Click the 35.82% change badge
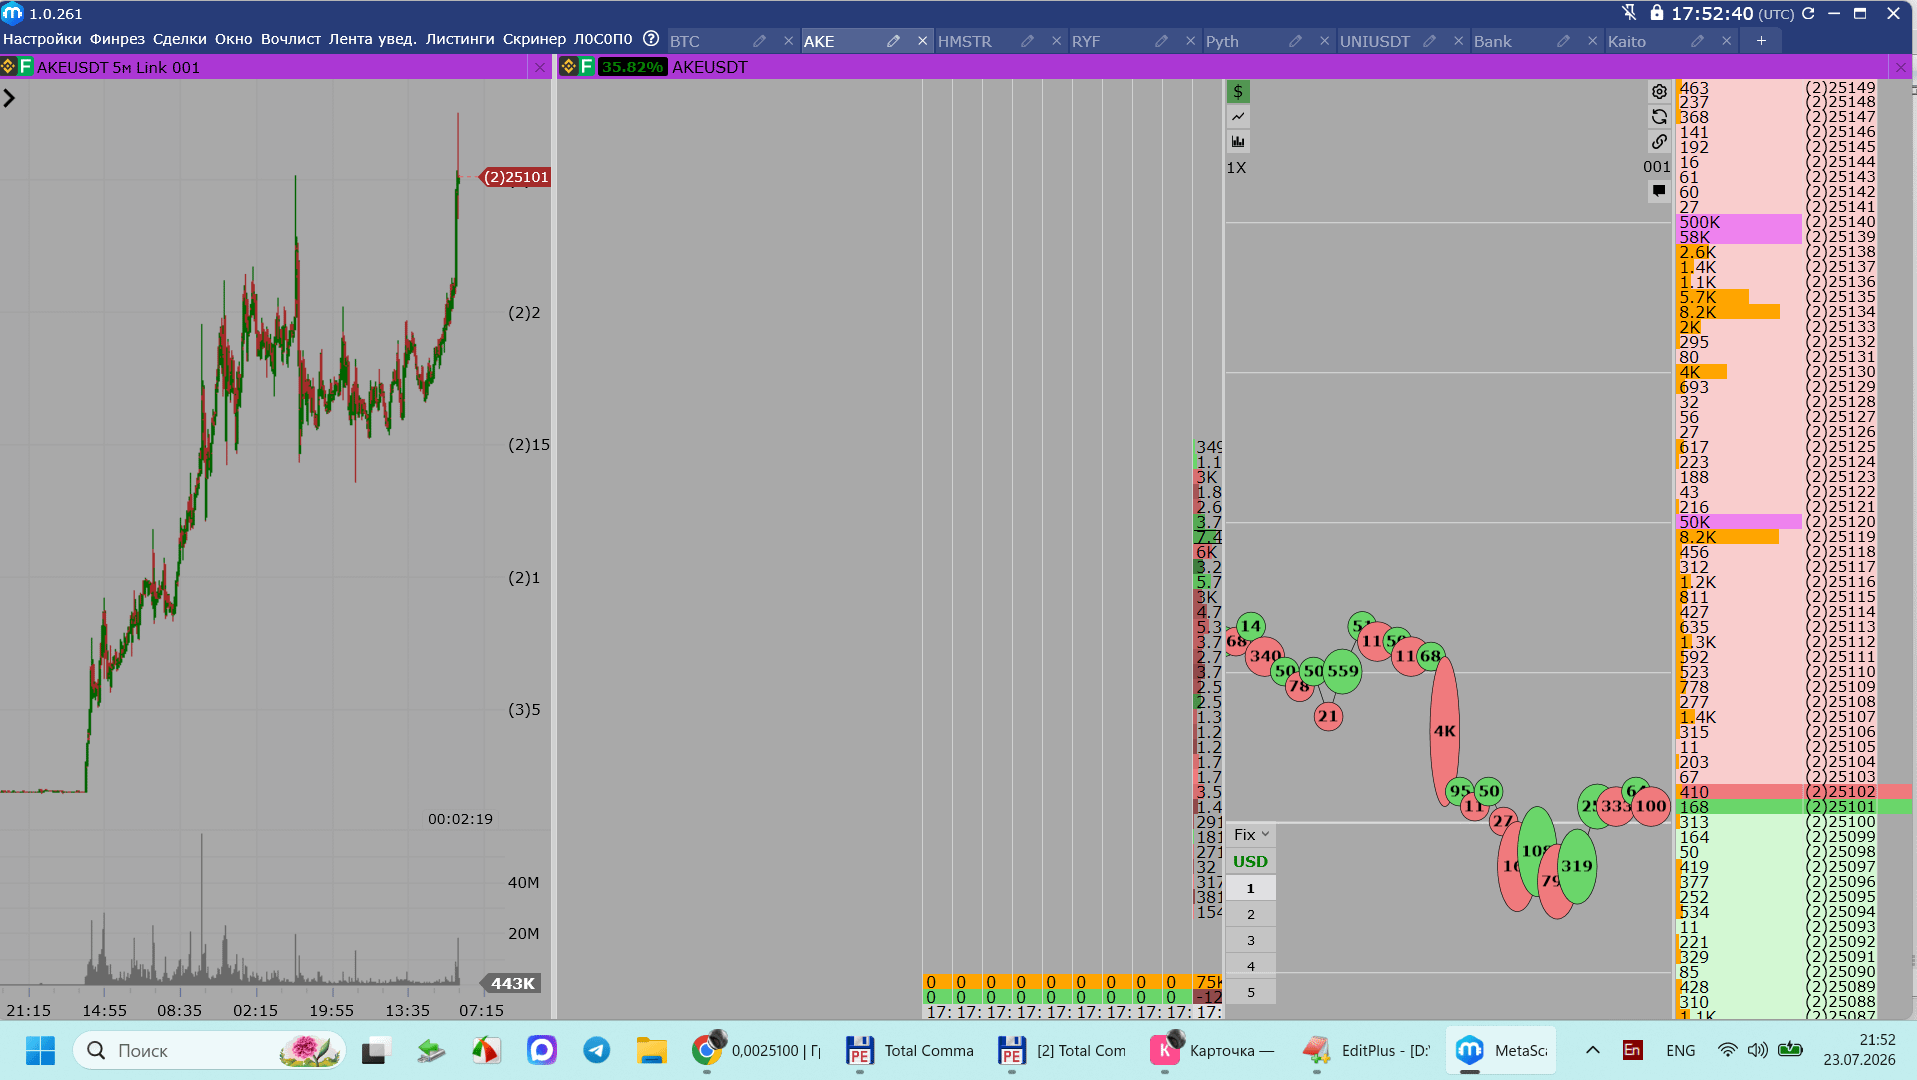 click(632, 67)
